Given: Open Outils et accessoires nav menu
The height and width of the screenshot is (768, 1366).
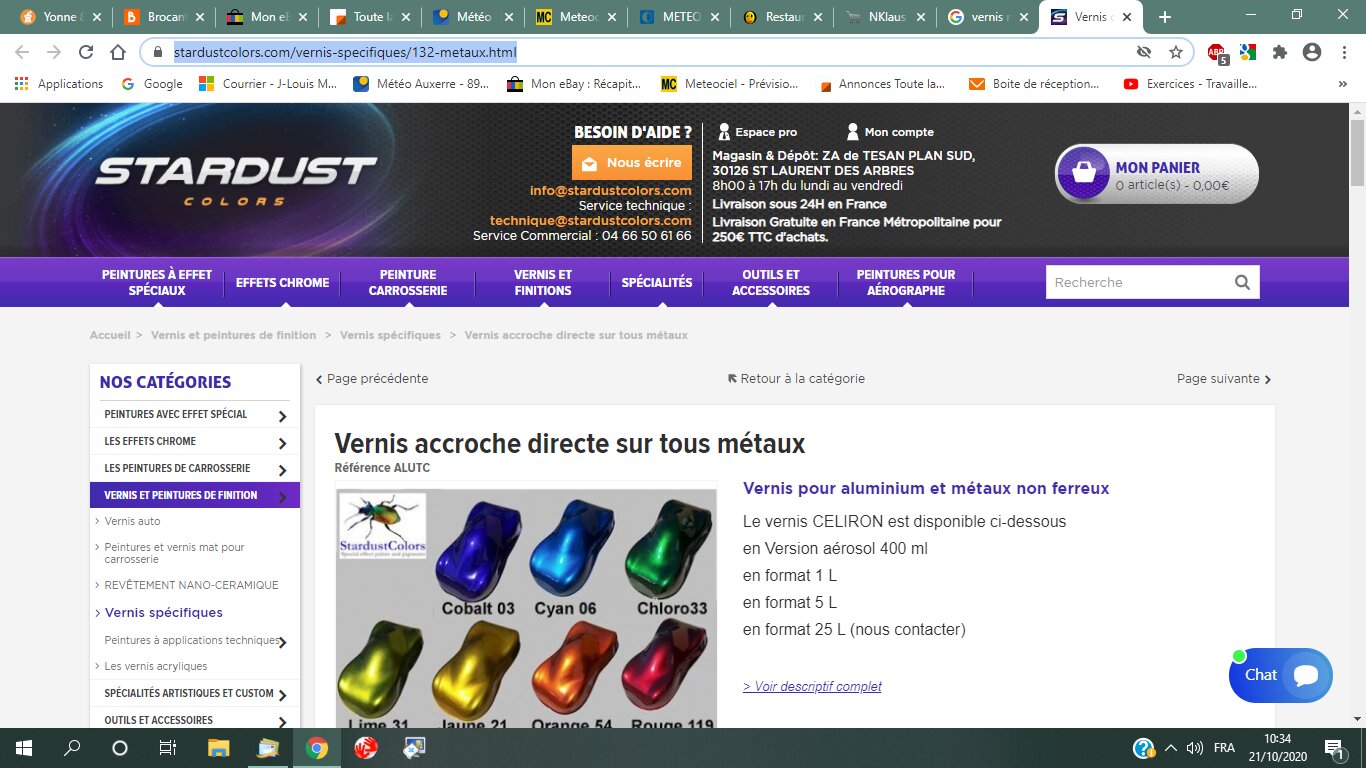Looking at the screenshot, I should [x=771, y=282].
